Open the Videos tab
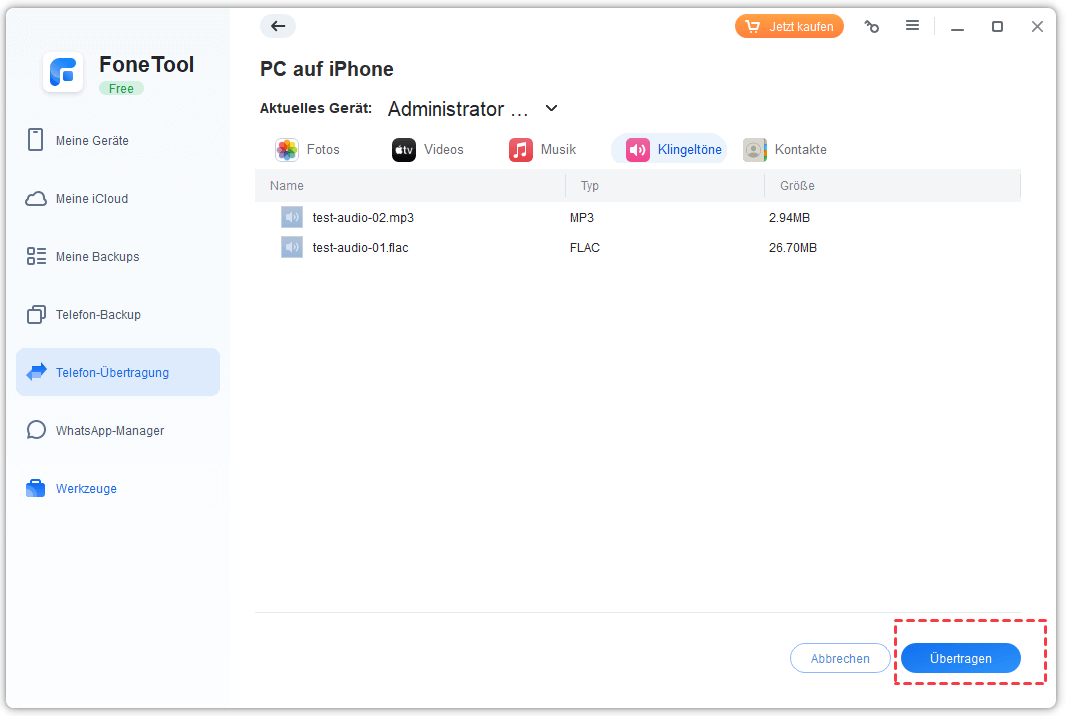Image resolution: width=1066 pixels, height=716 pixels. click(x=428, y=150)
